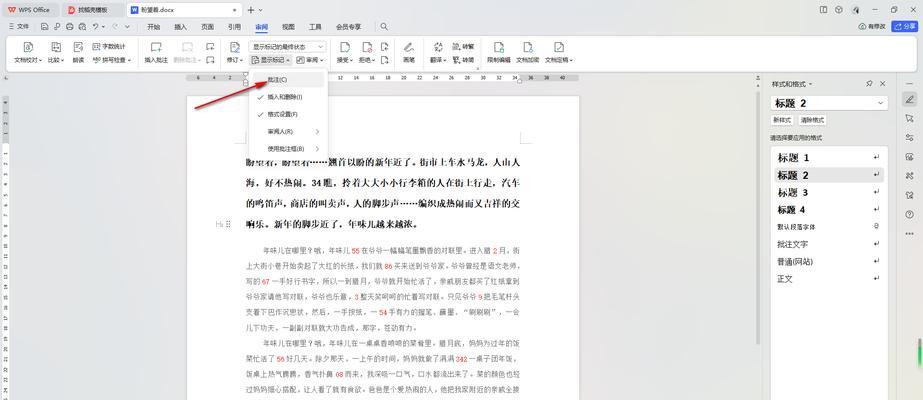Open the 审阅 pane dropdown in ribbon
This screenshot has width=923, height=400.
pos(310,60)
